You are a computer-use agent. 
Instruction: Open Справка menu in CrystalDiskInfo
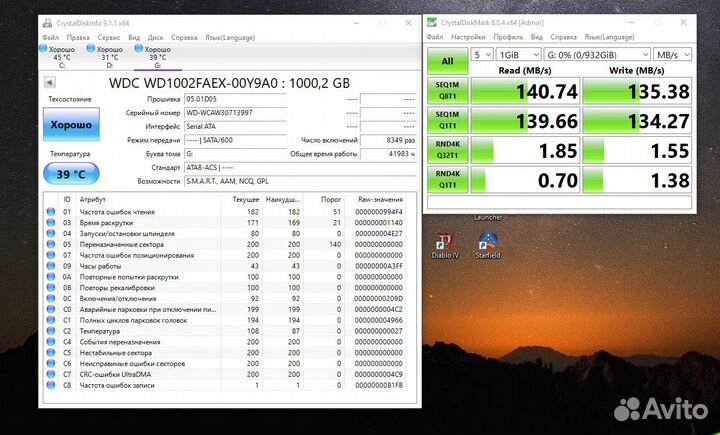click(x=184, y=38)
